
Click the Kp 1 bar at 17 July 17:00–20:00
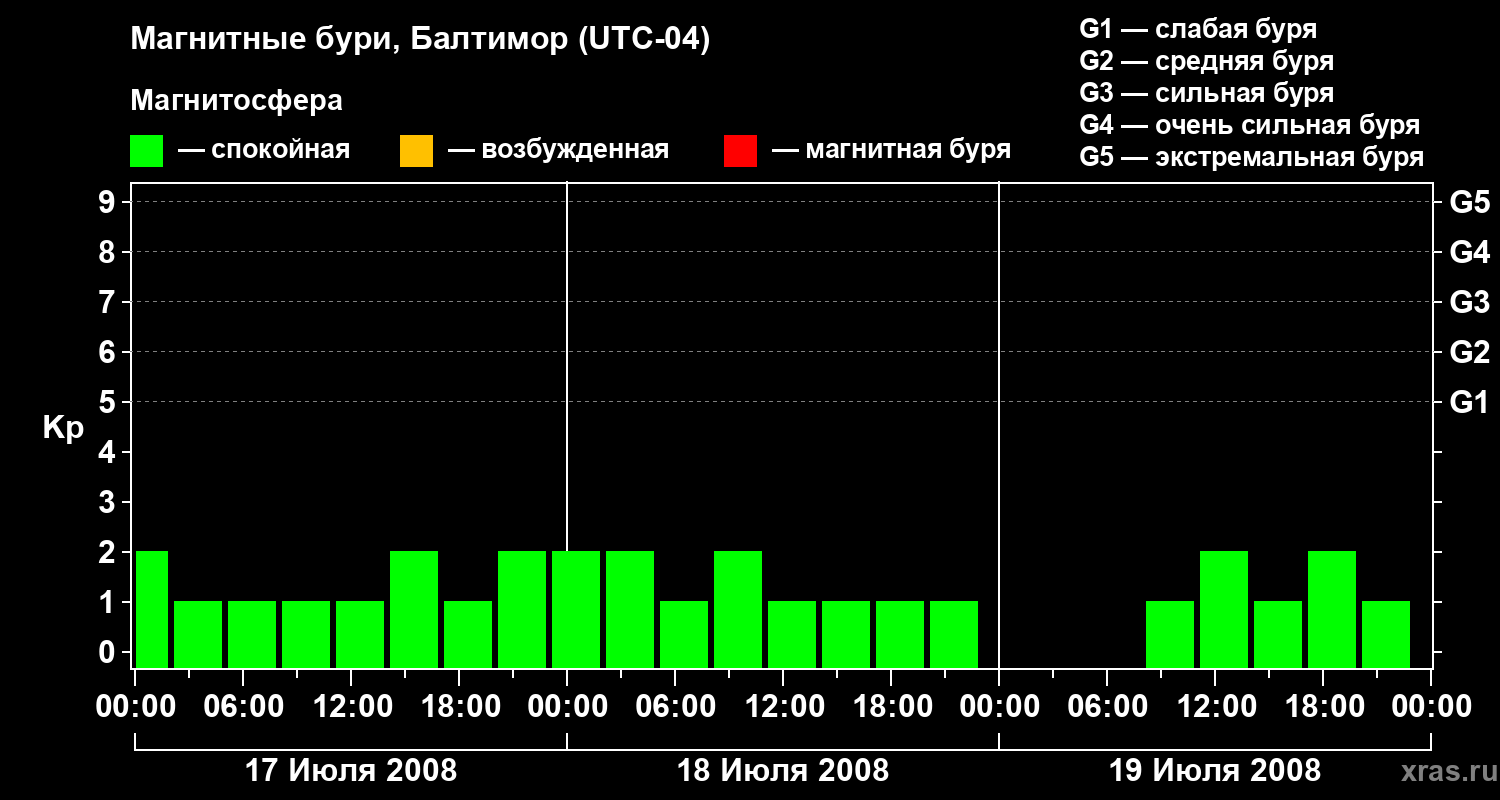(468, 634)
